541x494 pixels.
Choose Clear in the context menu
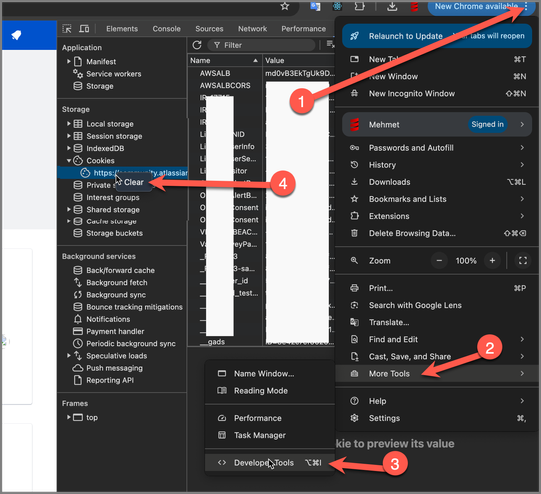coord(134,182)
